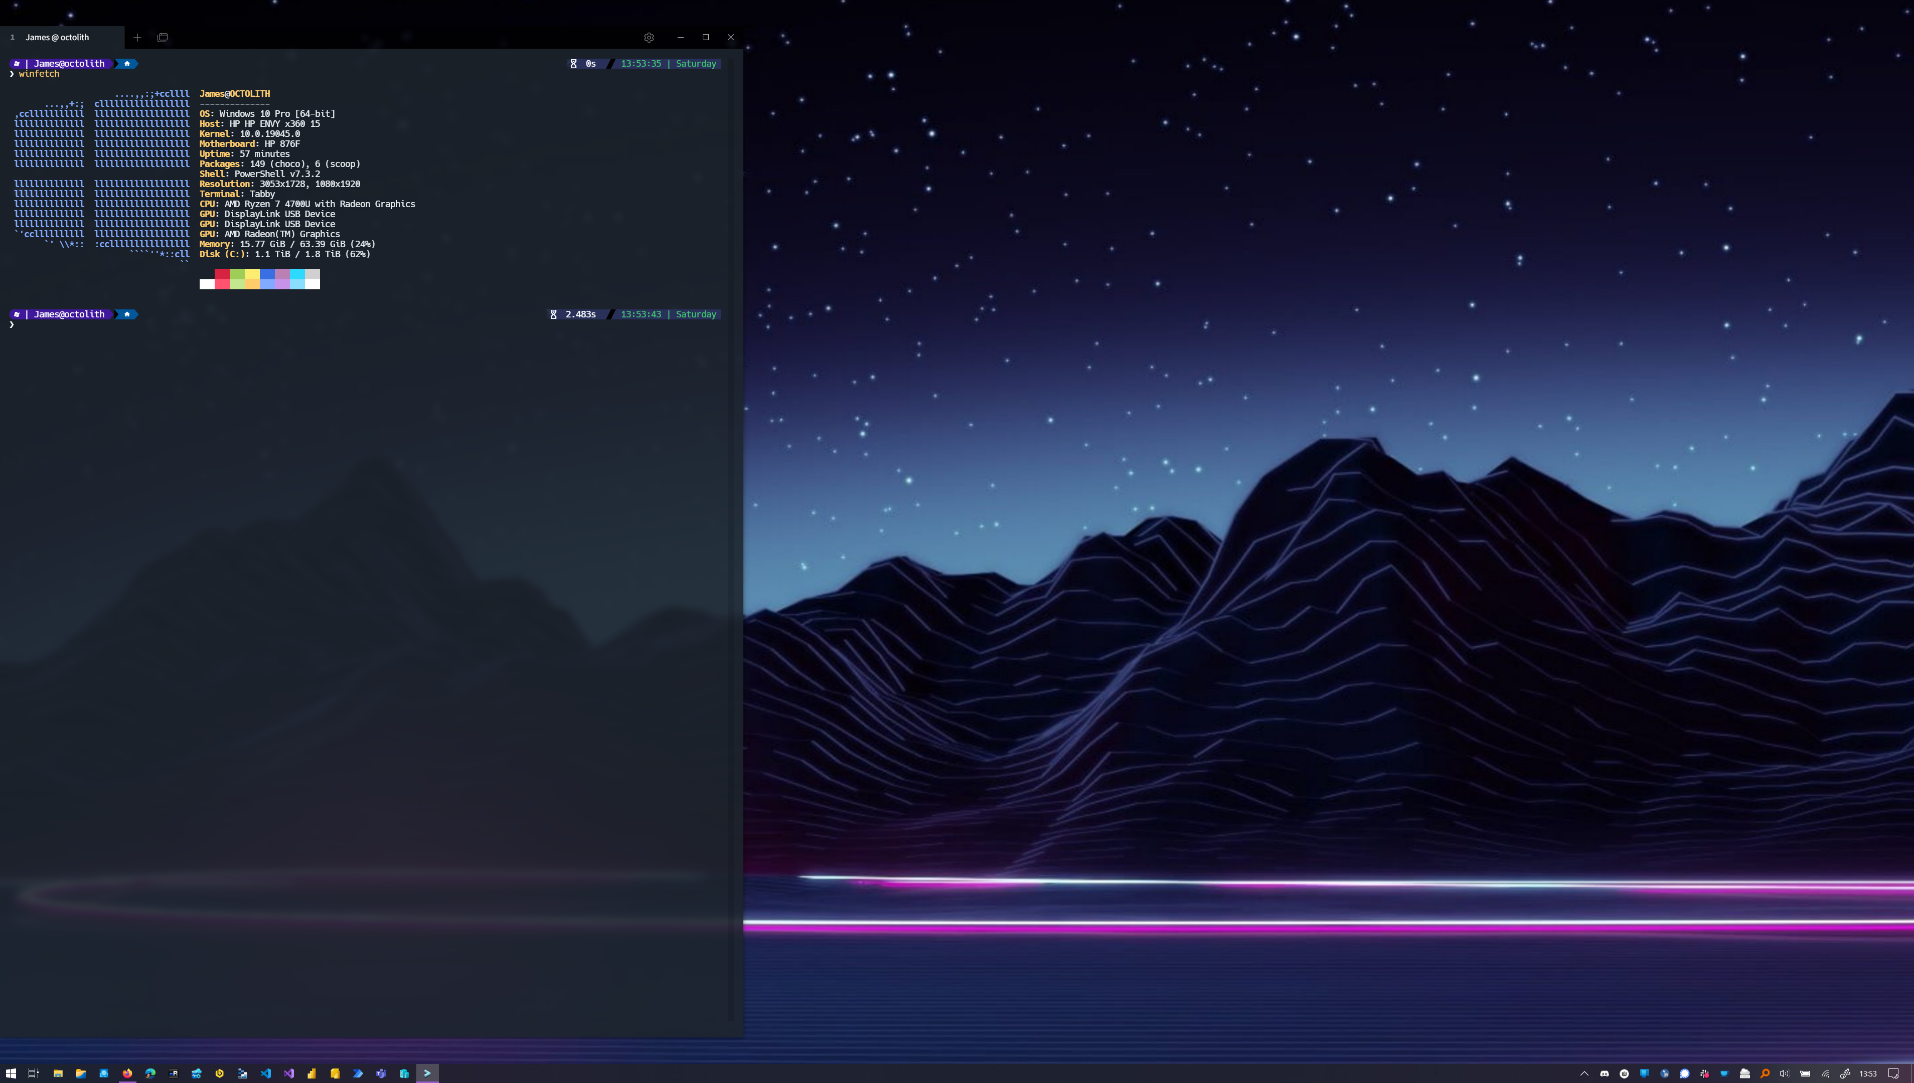Viewport: 1914px width, 1083px height.
Task: Open the Windows notification center
Action: [x=1893, y=1074]
